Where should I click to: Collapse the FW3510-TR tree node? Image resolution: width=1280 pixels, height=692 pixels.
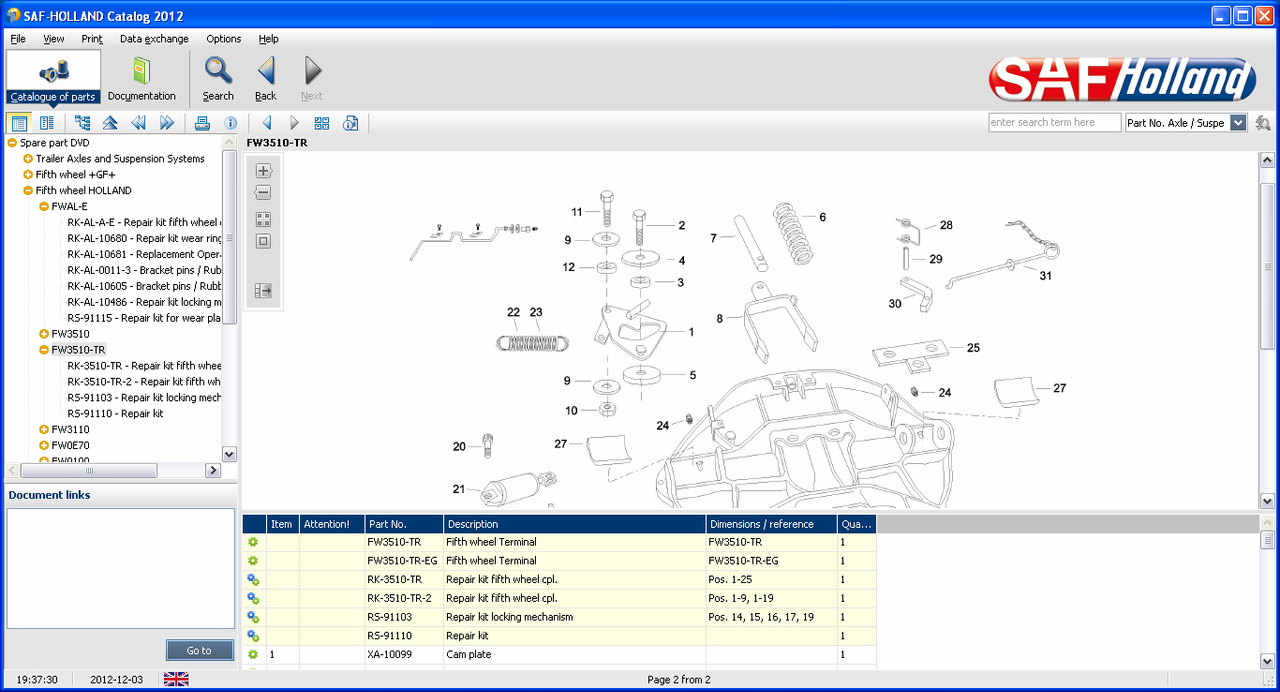[44, 350]
